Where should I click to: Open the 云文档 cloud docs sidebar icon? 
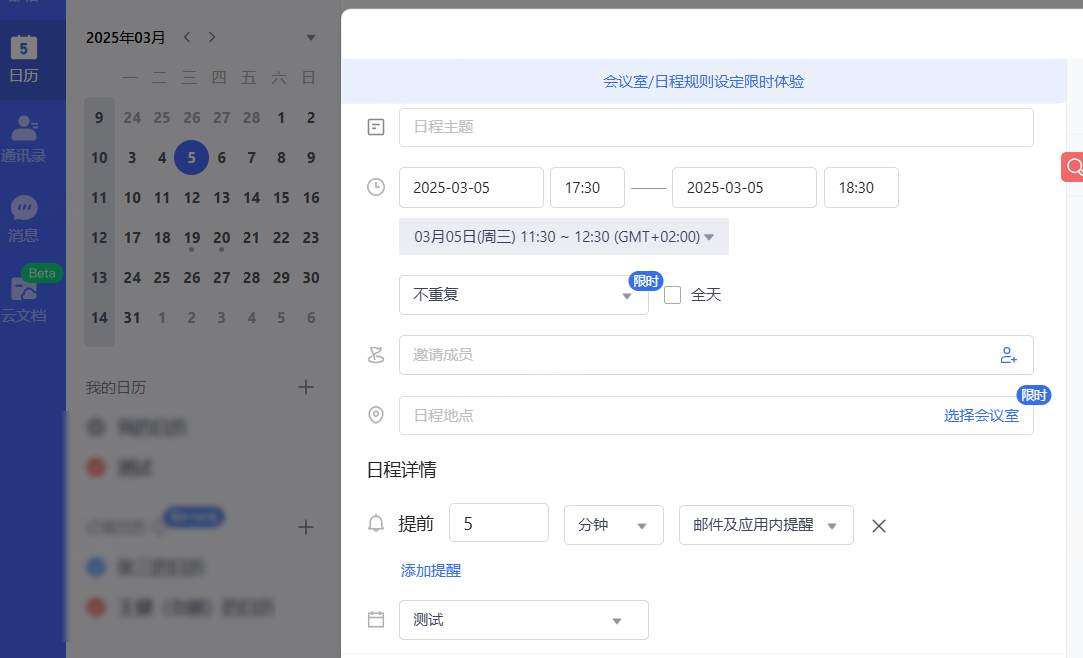(x=24, y=299)
